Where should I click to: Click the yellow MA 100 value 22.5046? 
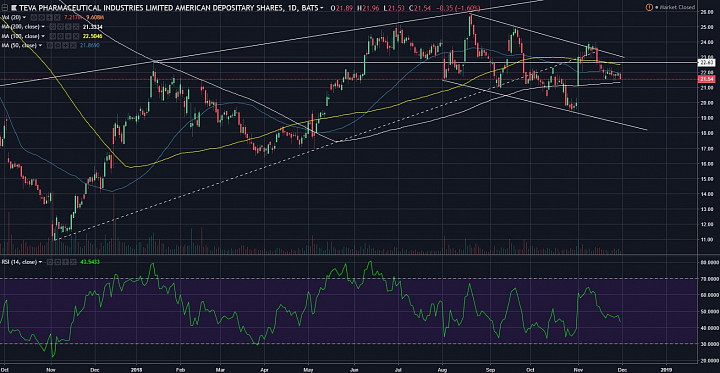pos(92,36)
